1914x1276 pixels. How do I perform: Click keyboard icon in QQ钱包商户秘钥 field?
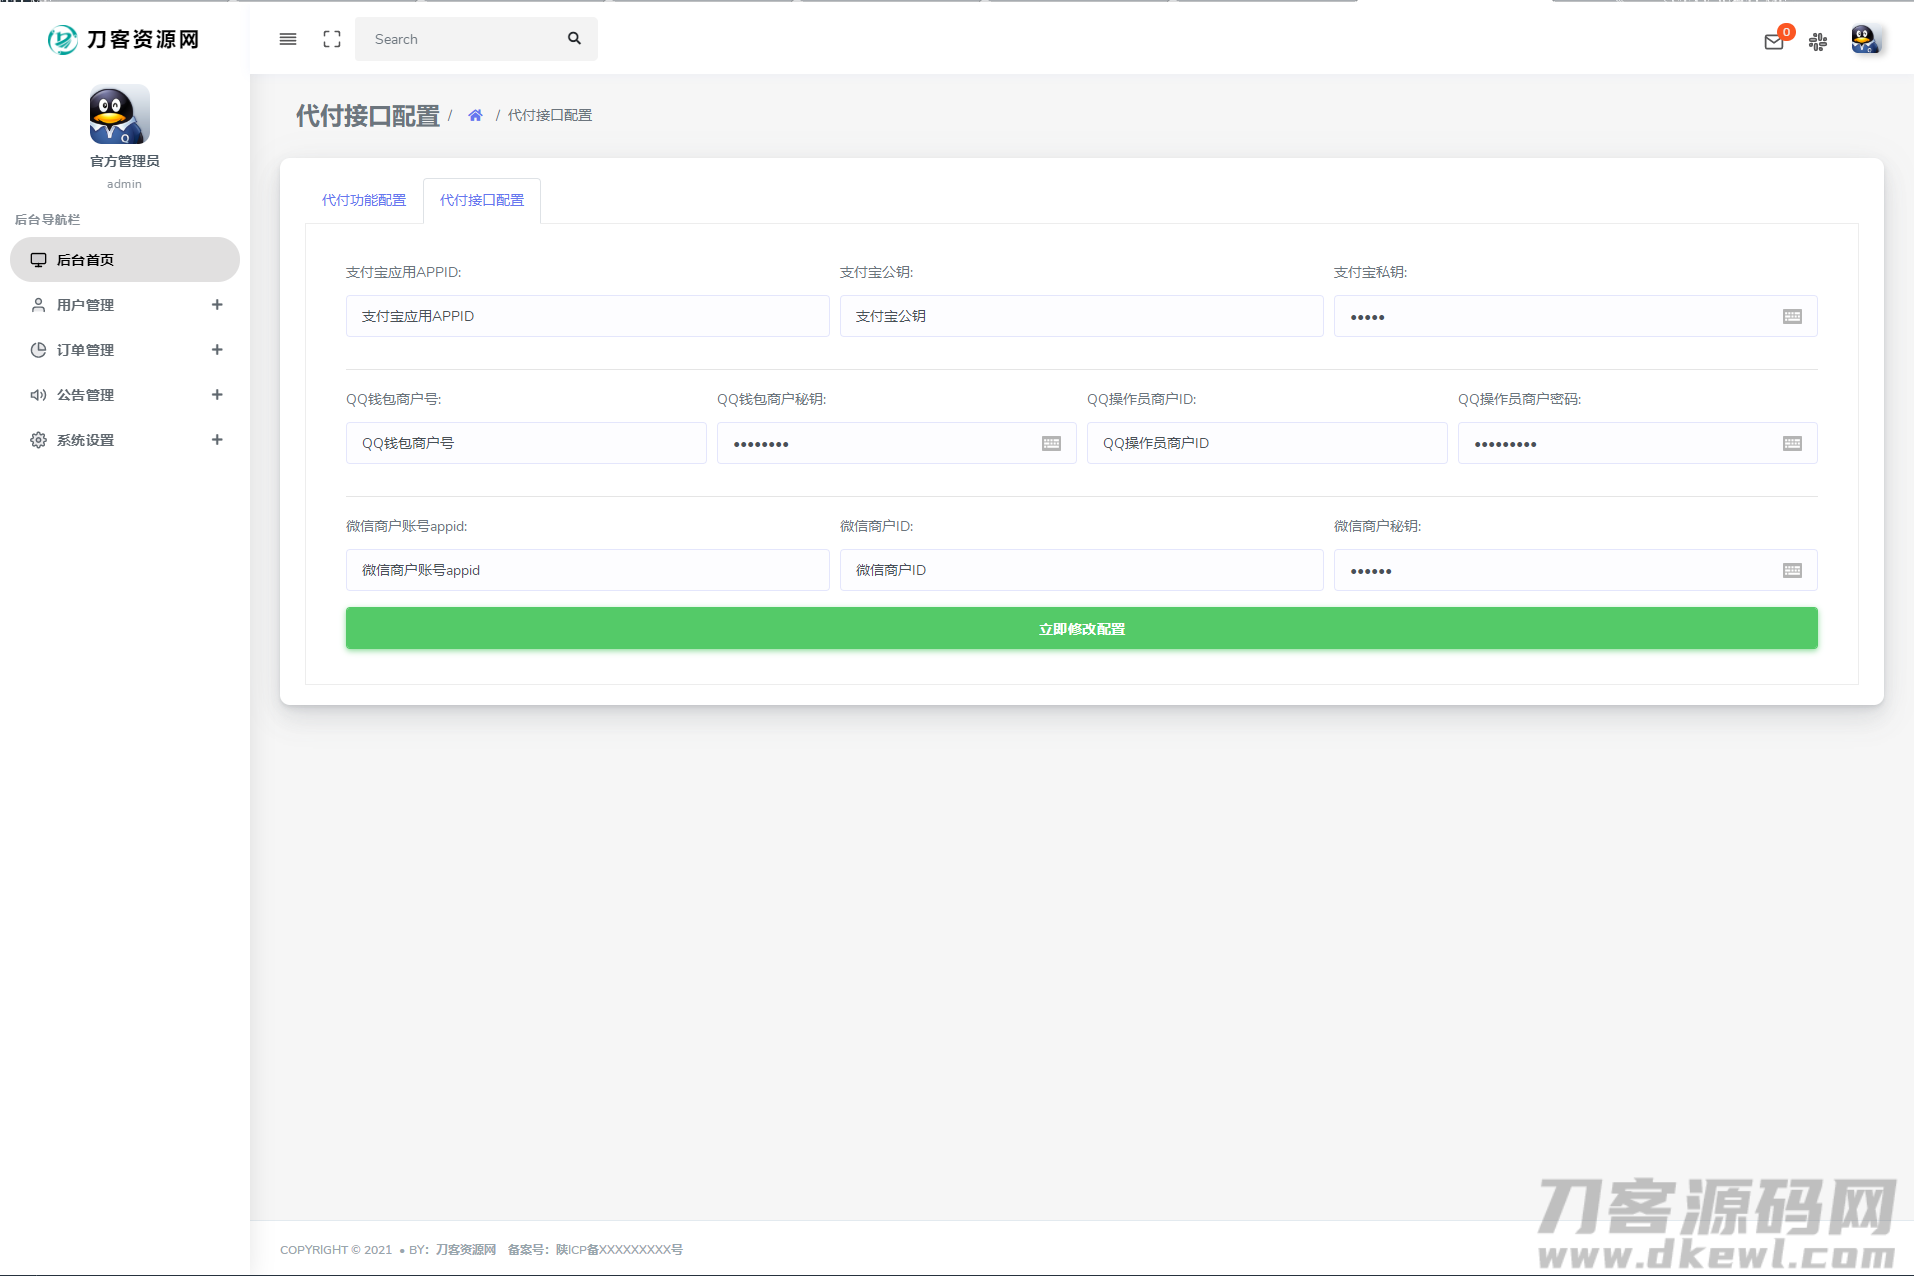pyautogui.click(x=1051, y=444)
